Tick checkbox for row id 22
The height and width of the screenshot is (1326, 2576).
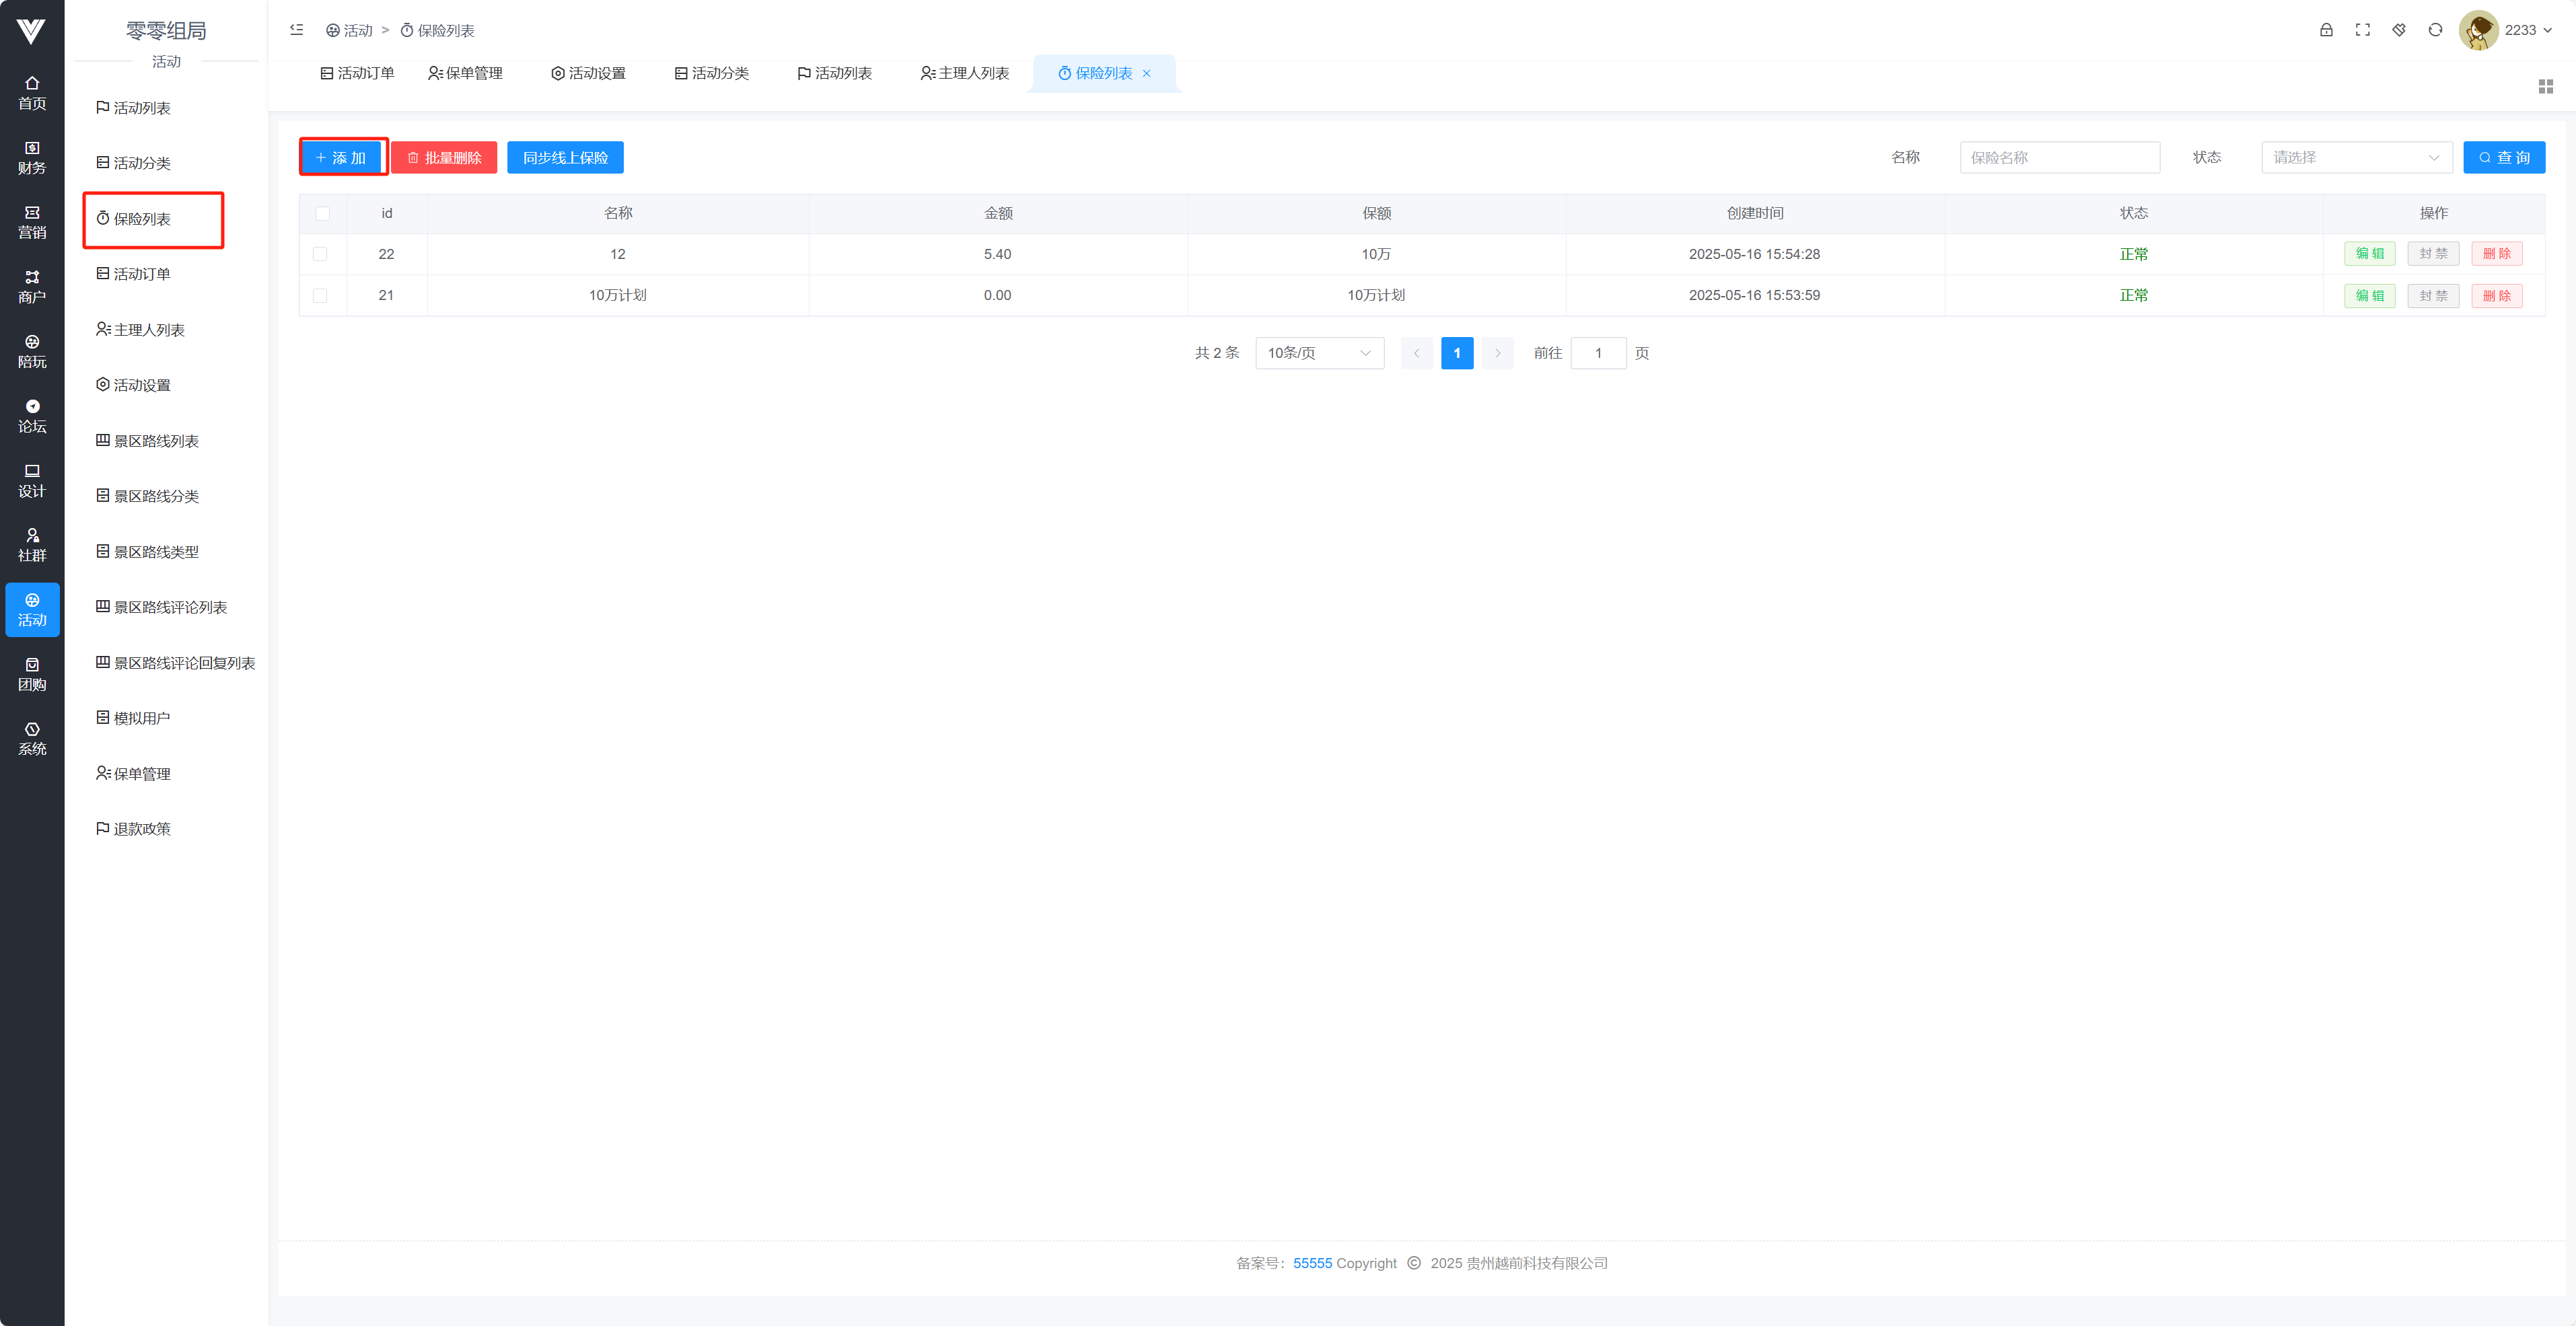pyautogui.click(x=320, y=254)
